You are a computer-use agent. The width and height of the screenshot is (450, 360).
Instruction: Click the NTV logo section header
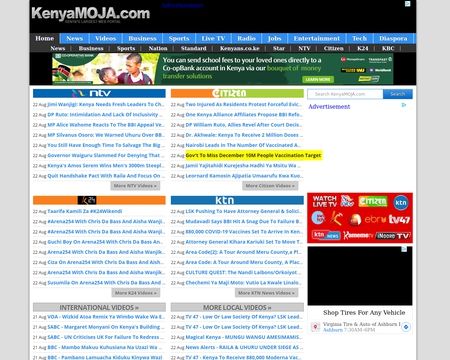99,93
